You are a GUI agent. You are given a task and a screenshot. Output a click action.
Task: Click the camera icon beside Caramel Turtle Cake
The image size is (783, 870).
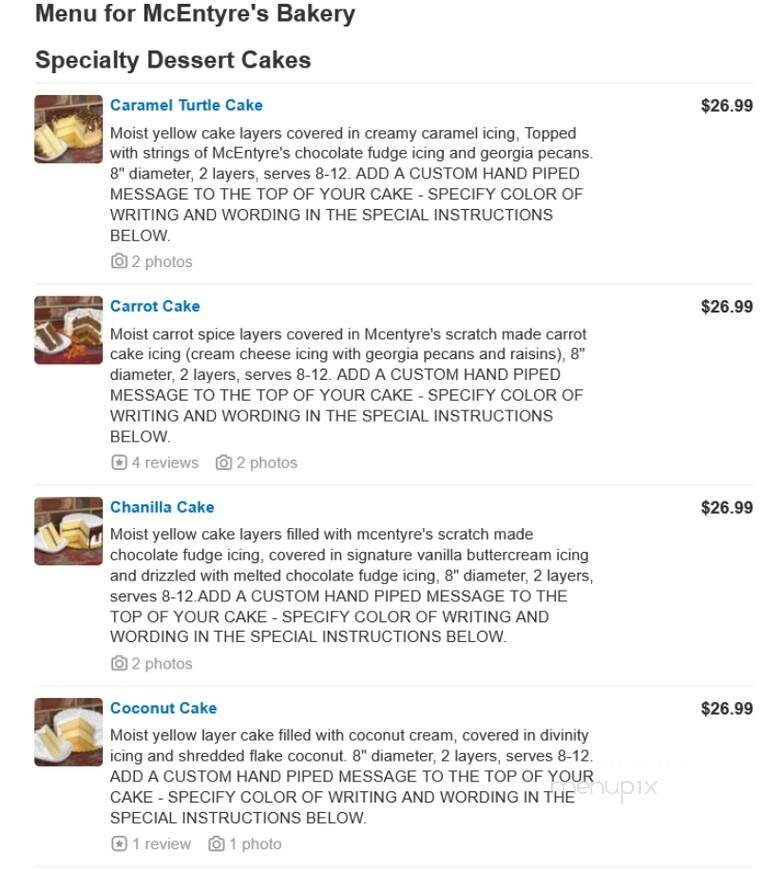coord(119,261)
